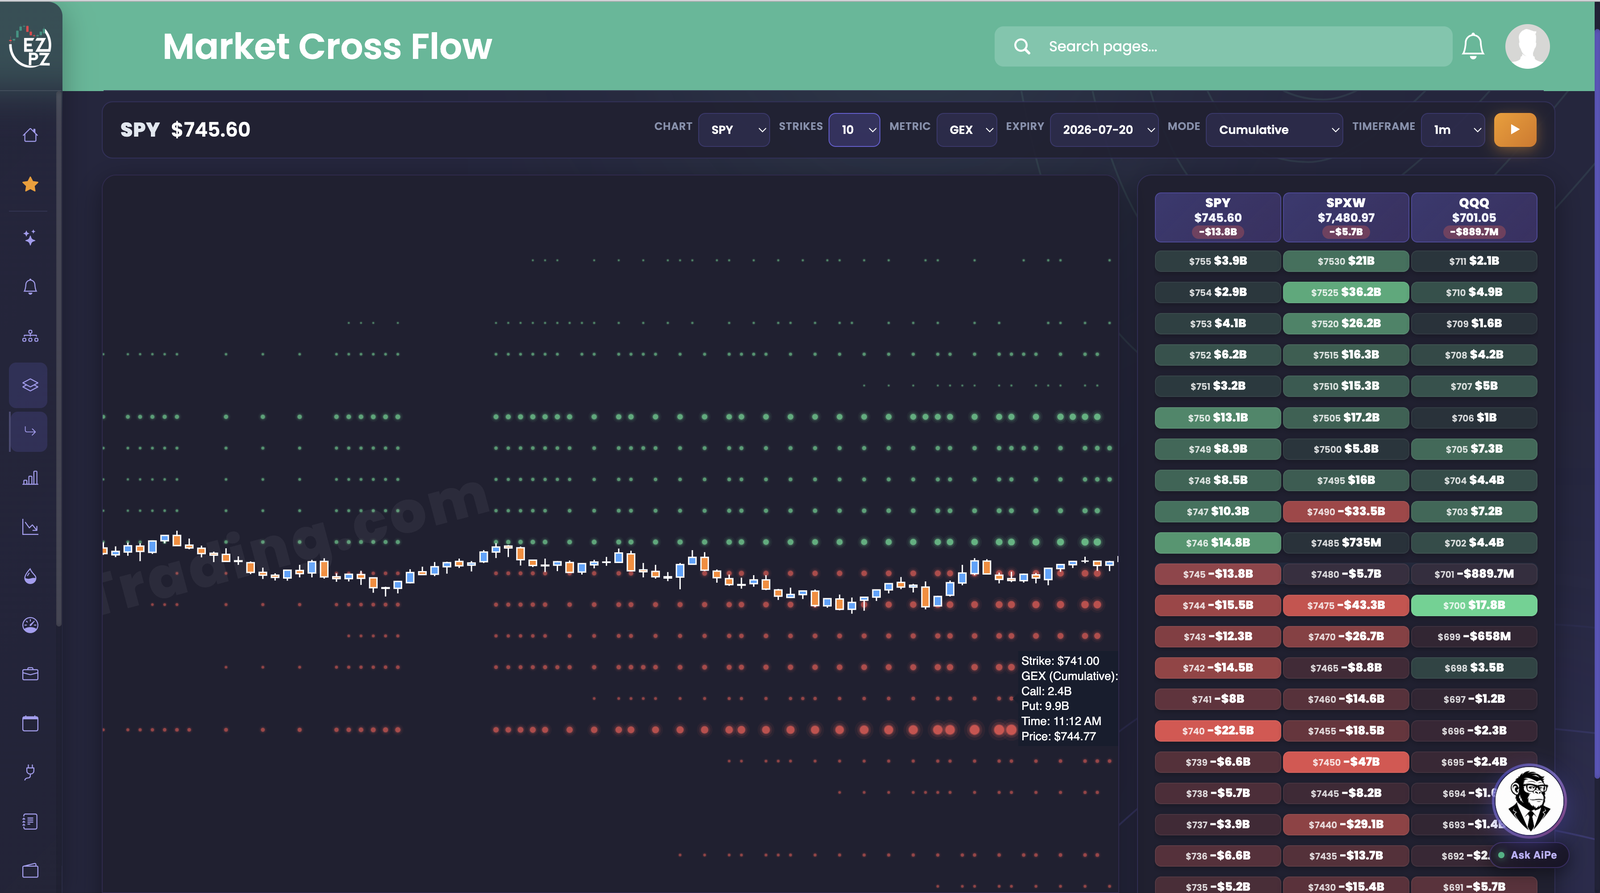Open the sparkles AI icon in the sidebar
The width and height of the screenshot is (1600, 893).
[x=30, y=238]
